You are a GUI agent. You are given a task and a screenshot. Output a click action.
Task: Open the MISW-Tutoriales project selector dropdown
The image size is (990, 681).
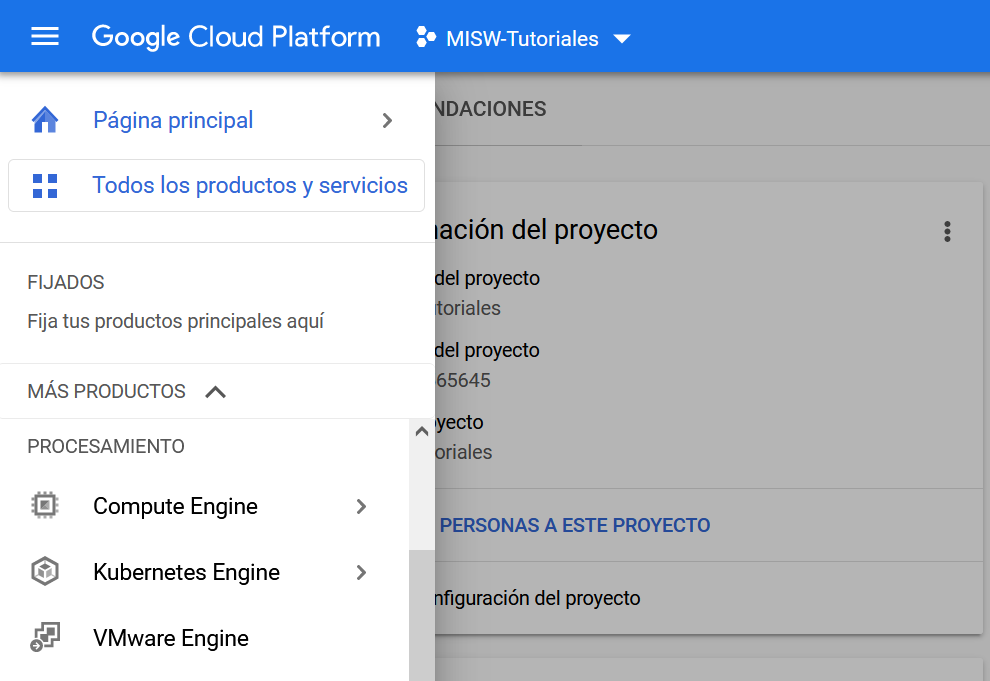click(x=523, y=38)
